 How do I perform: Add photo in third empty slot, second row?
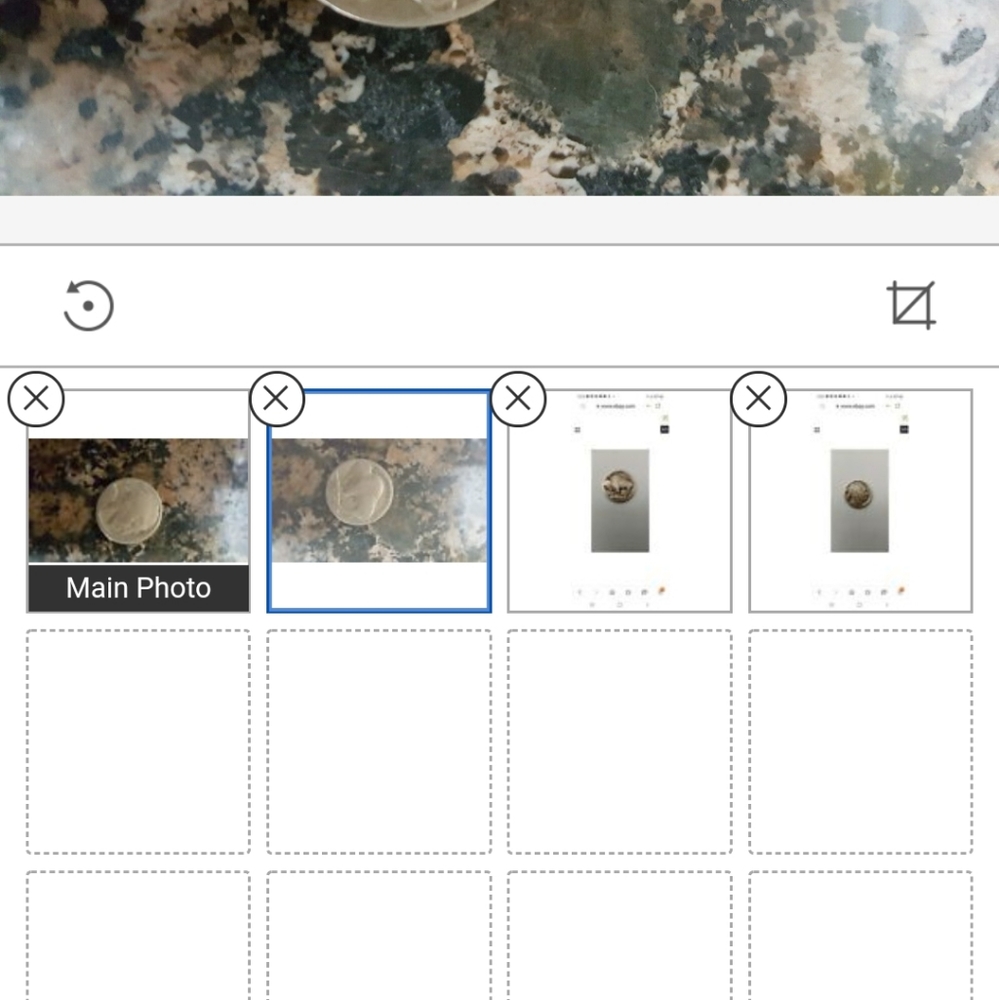pyautogui.click(x=619, y=742)
